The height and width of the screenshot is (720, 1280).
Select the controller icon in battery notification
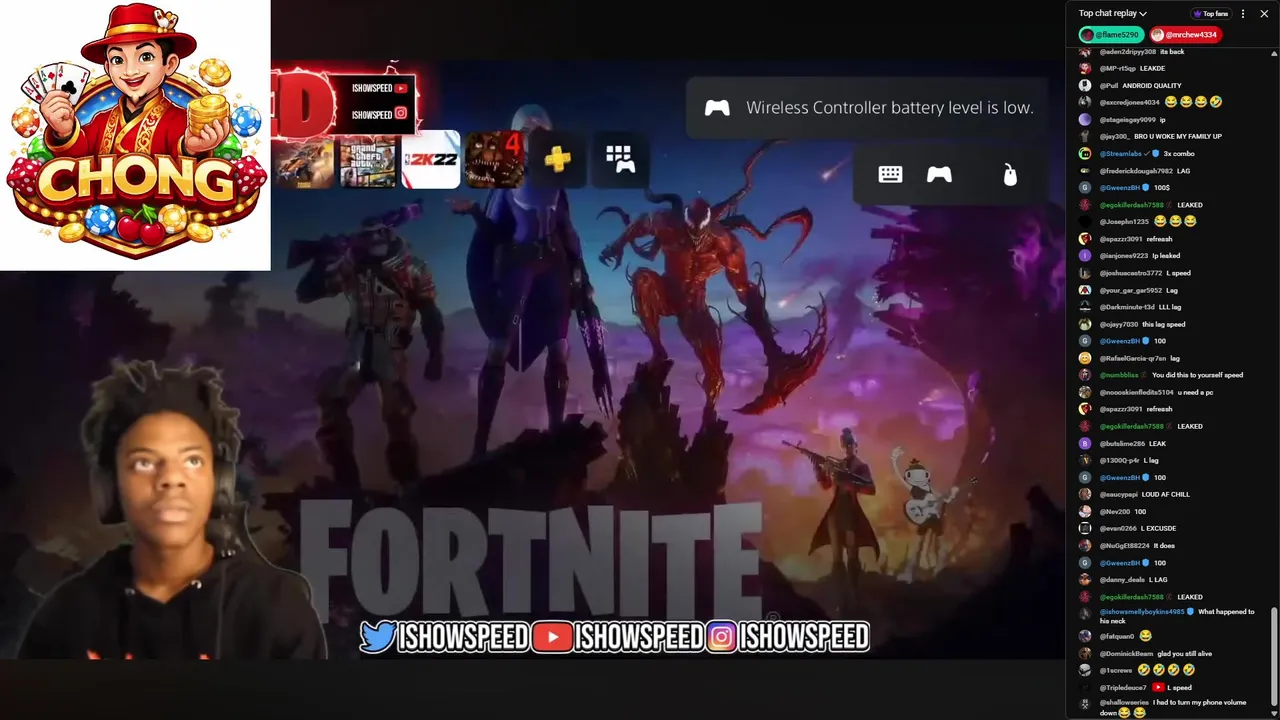(x=717, y=108)
